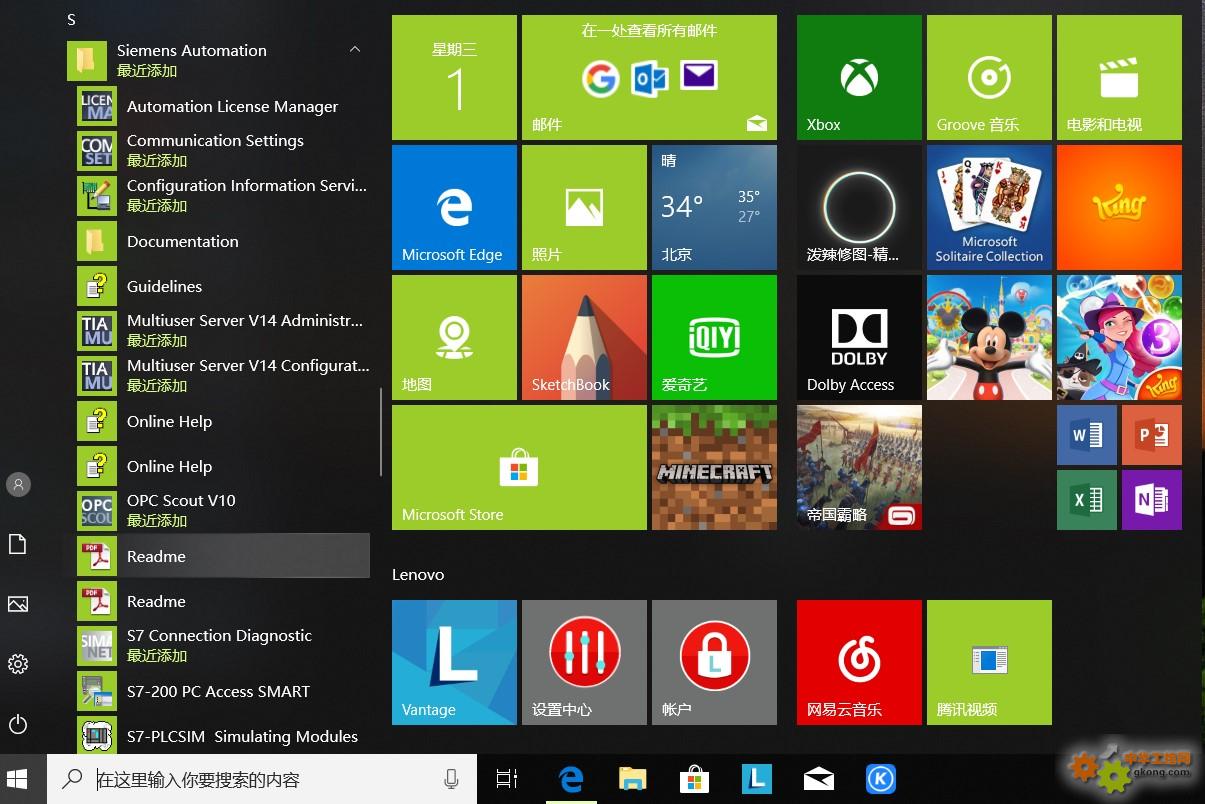This screenshot has width=1205, height=804.
Task: Open Settings gear in the Start left rail
Action: [x=18, y=664]
